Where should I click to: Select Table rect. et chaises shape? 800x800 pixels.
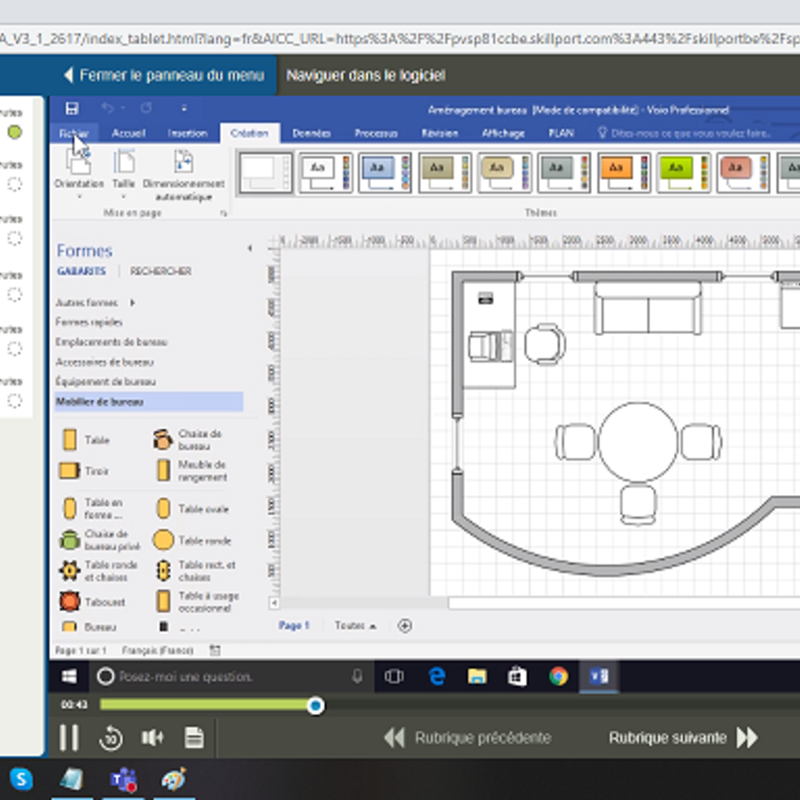point(195,571)
